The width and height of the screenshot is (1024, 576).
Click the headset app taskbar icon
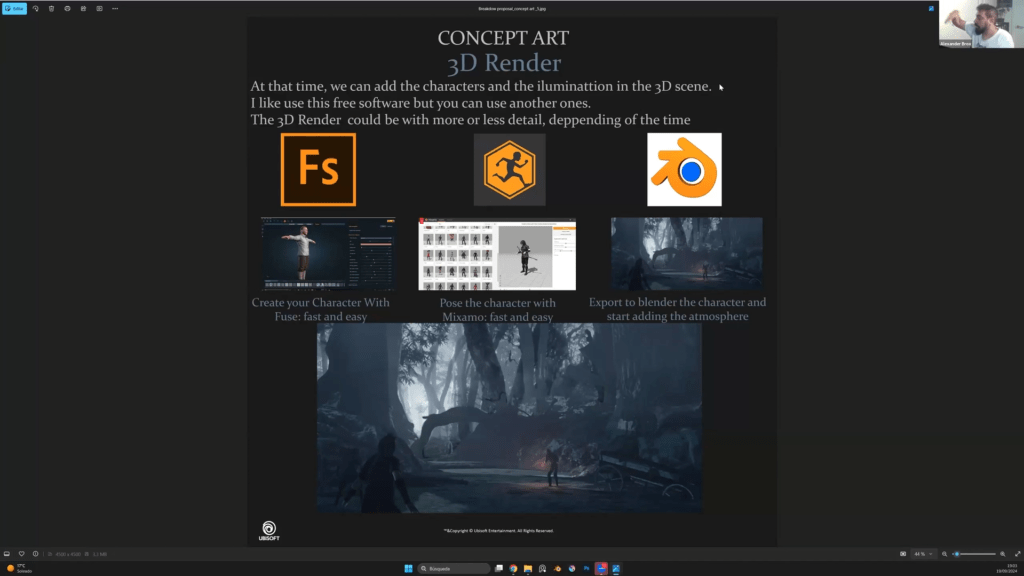[x=542, y=568]
